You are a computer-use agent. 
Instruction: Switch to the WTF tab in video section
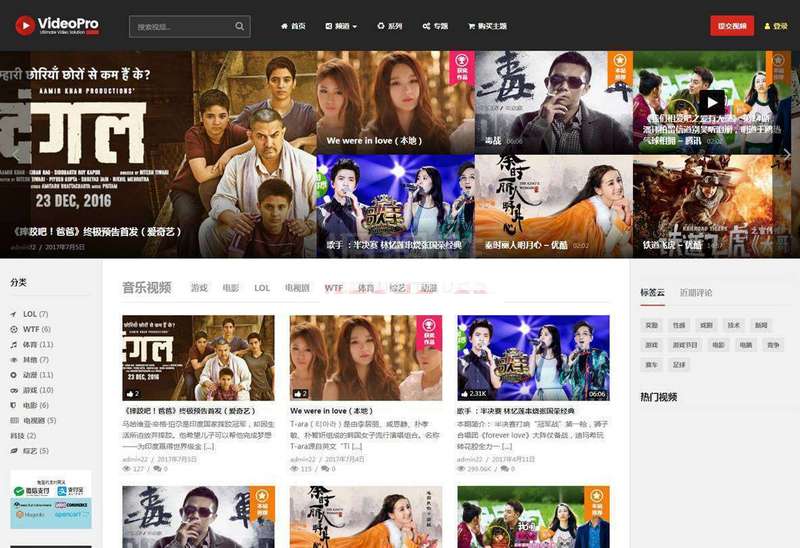tap(334, 288)
